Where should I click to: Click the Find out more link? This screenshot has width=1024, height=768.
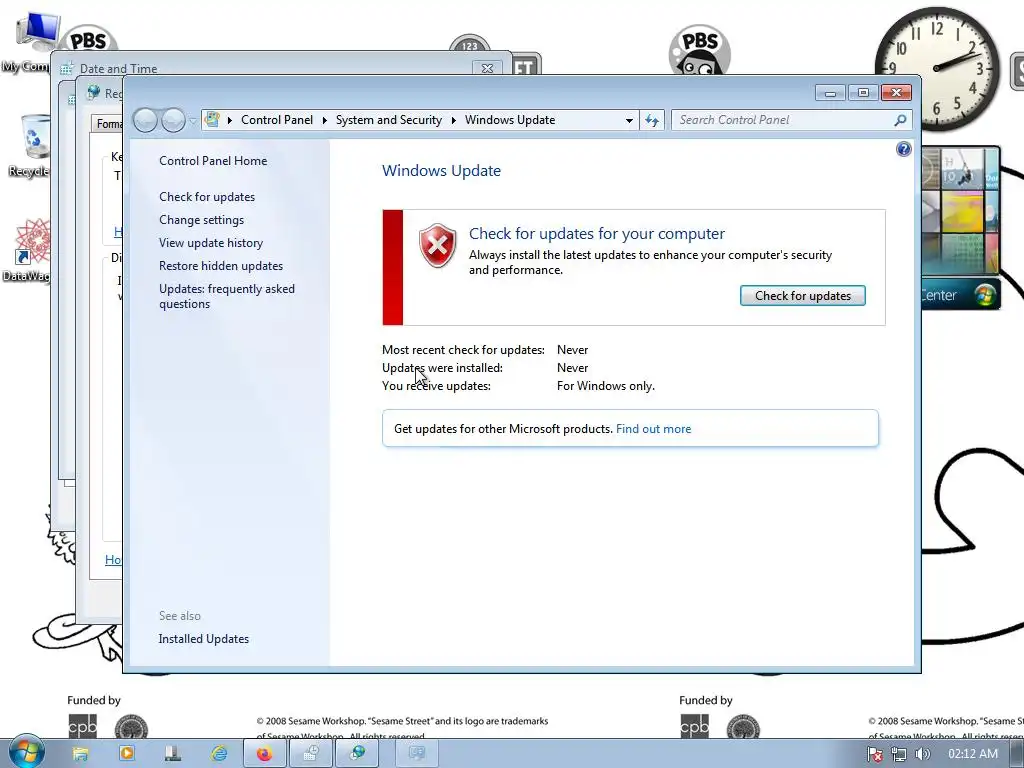[653, 429]
